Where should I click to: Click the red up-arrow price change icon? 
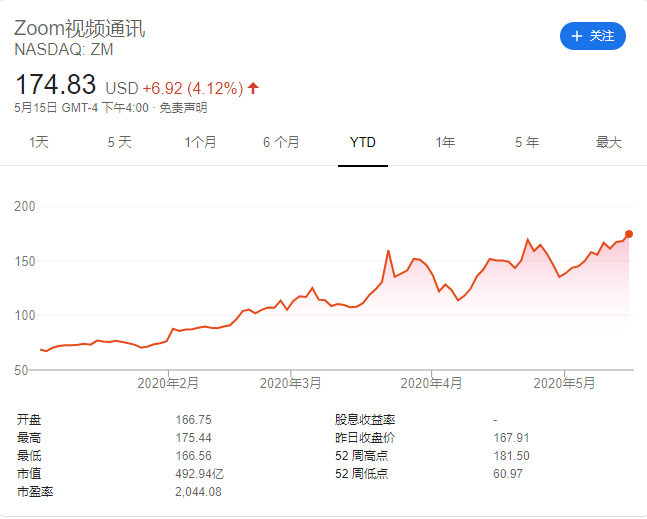(x=253, y=88)
